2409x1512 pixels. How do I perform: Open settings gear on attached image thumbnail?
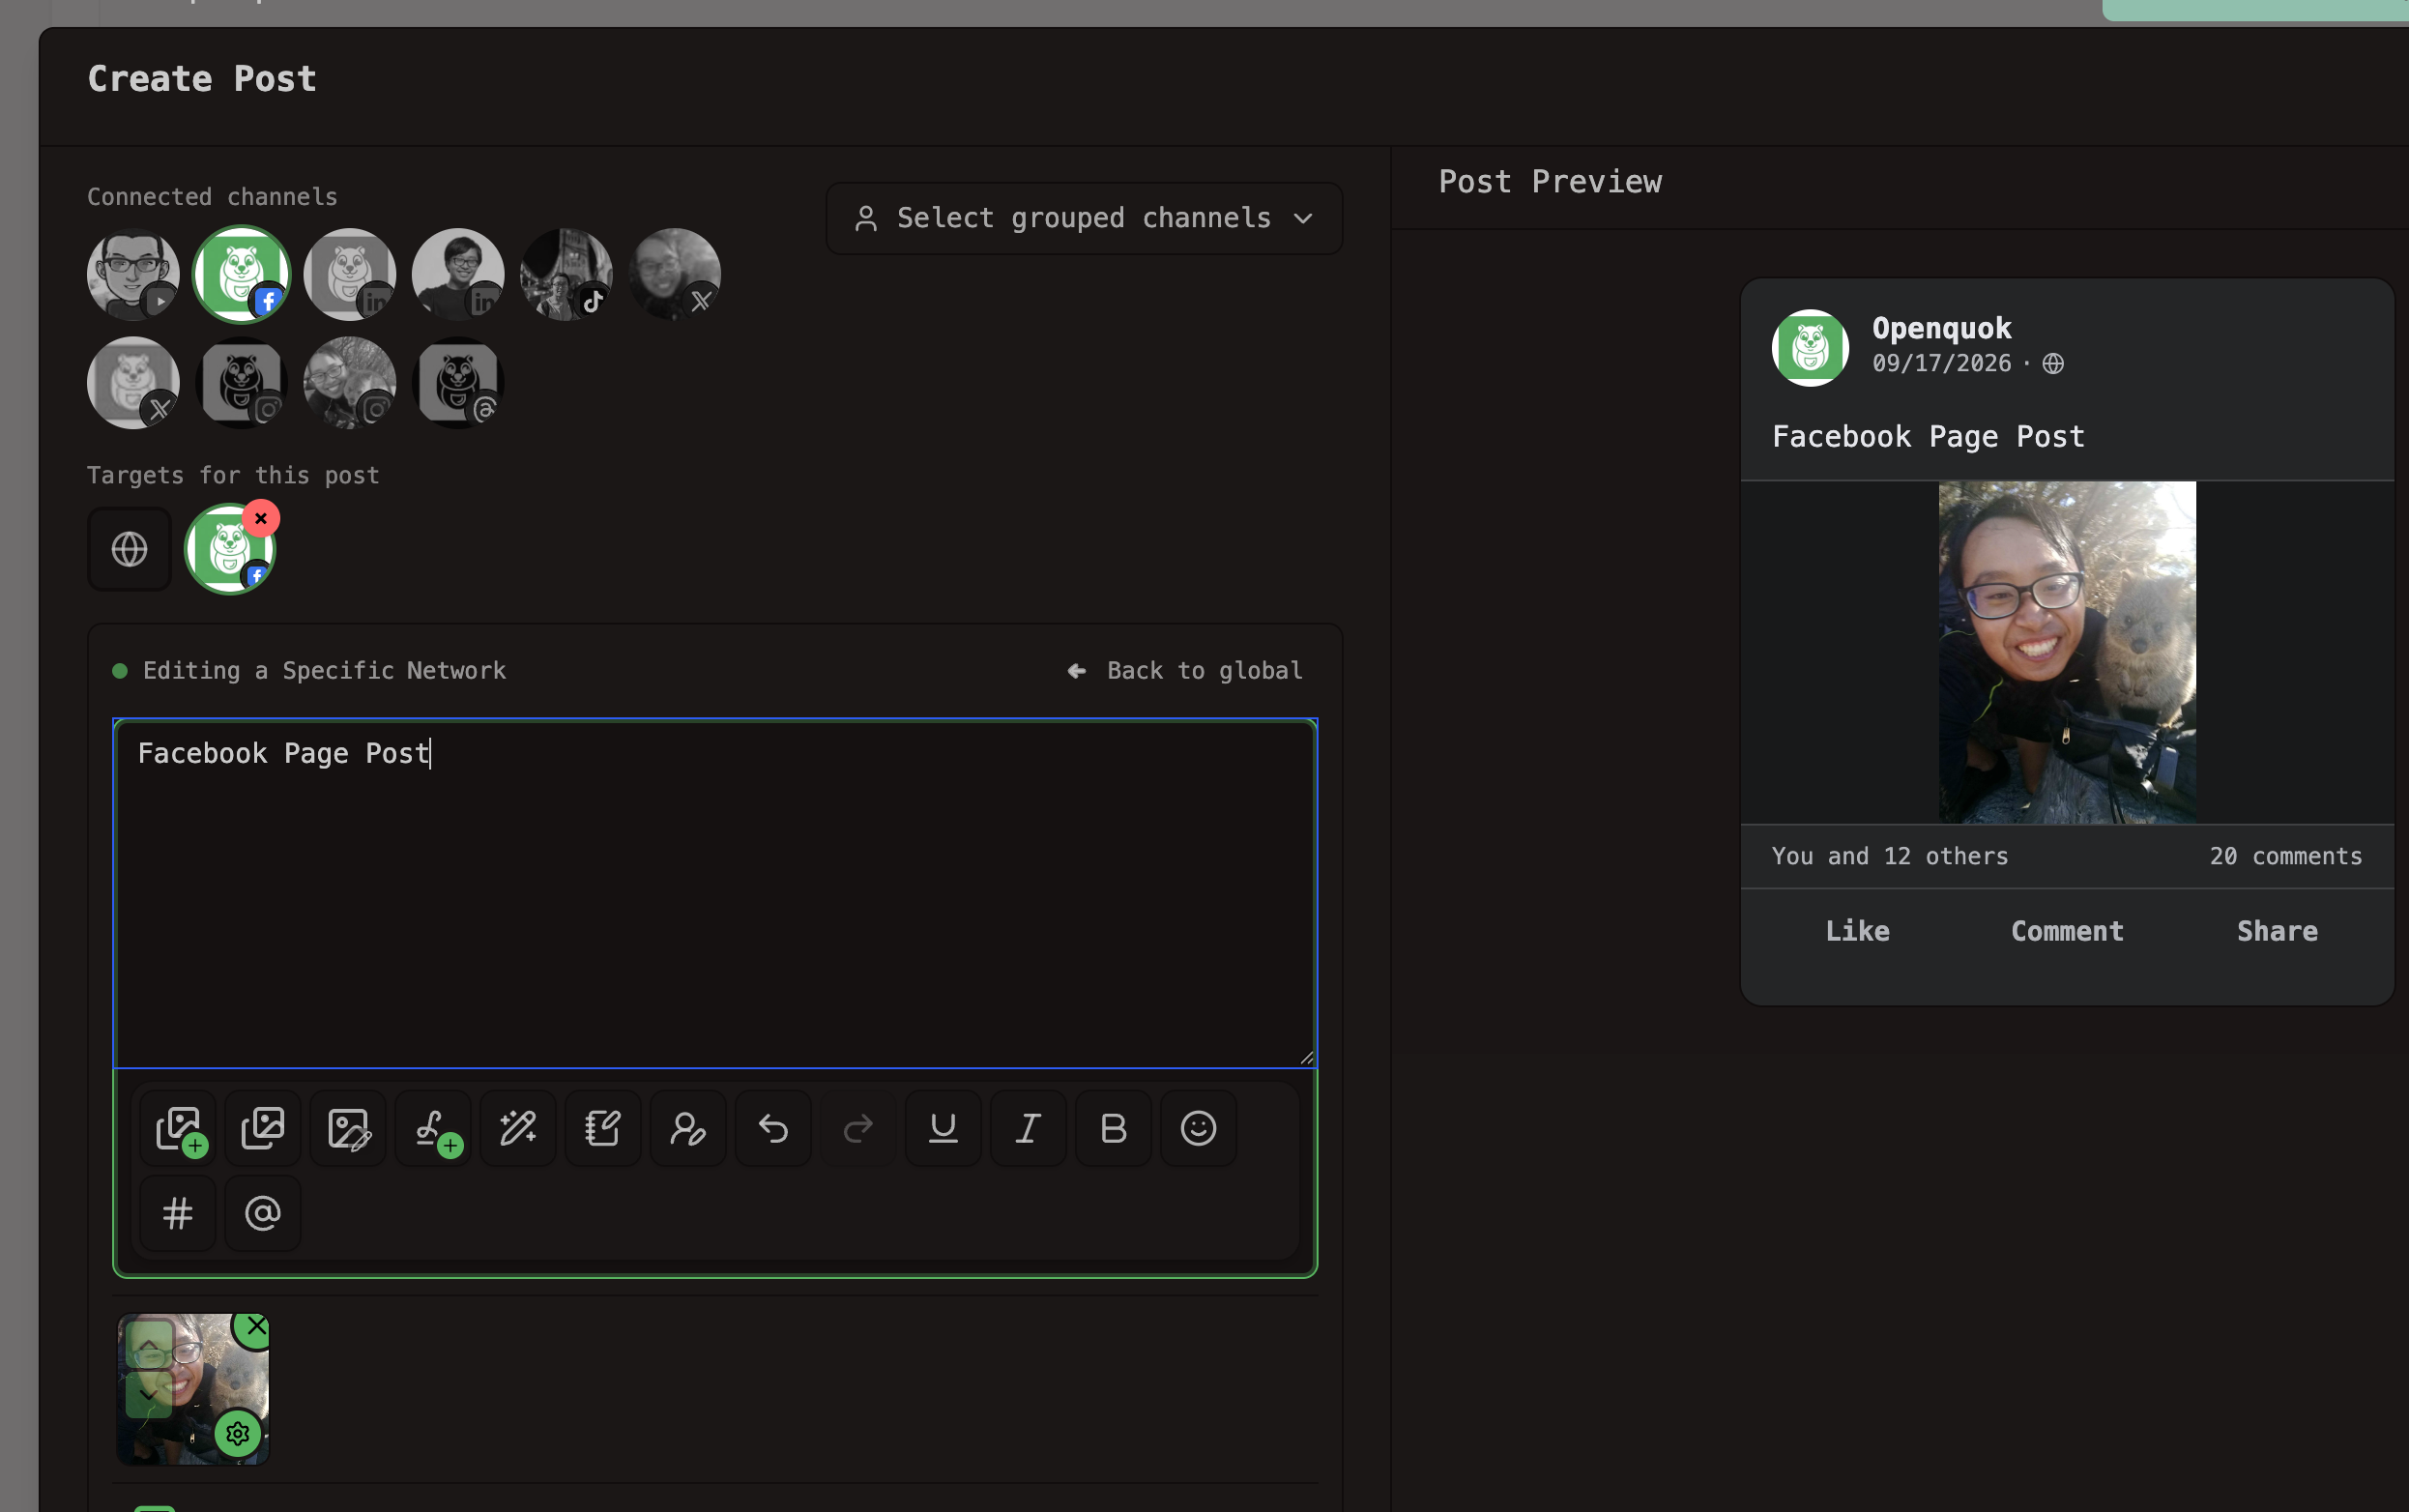tap(238, 1434)
